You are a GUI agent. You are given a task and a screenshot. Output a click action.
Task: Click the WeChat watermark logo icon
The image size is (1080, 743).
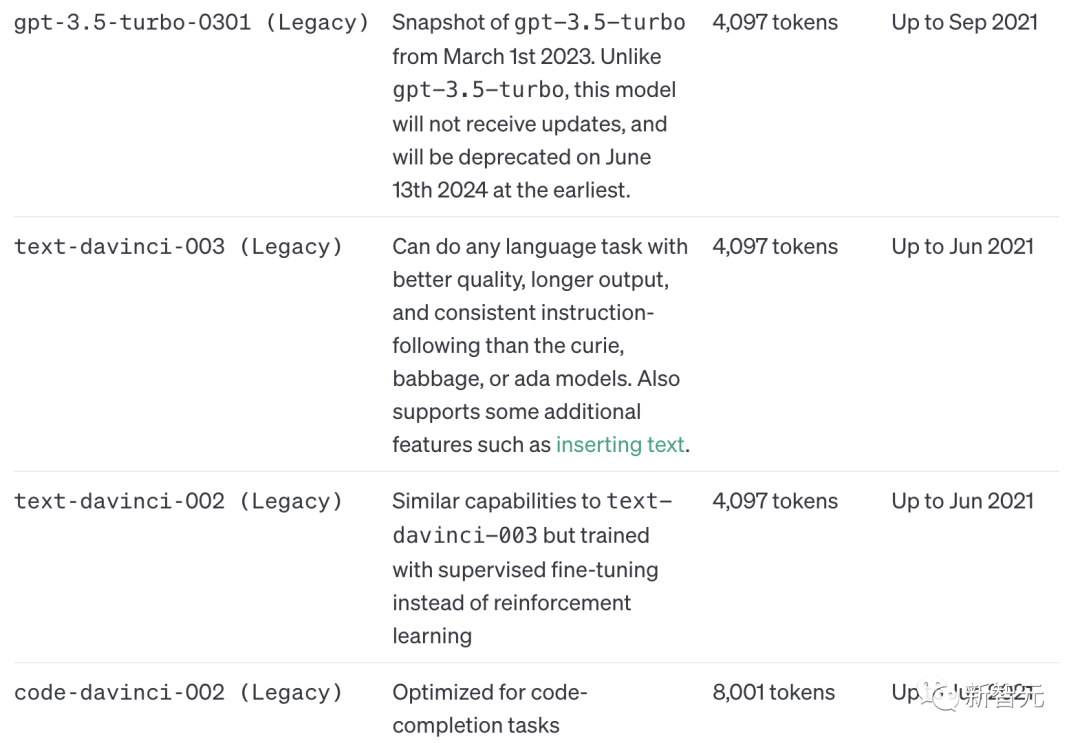coord(938,695)
